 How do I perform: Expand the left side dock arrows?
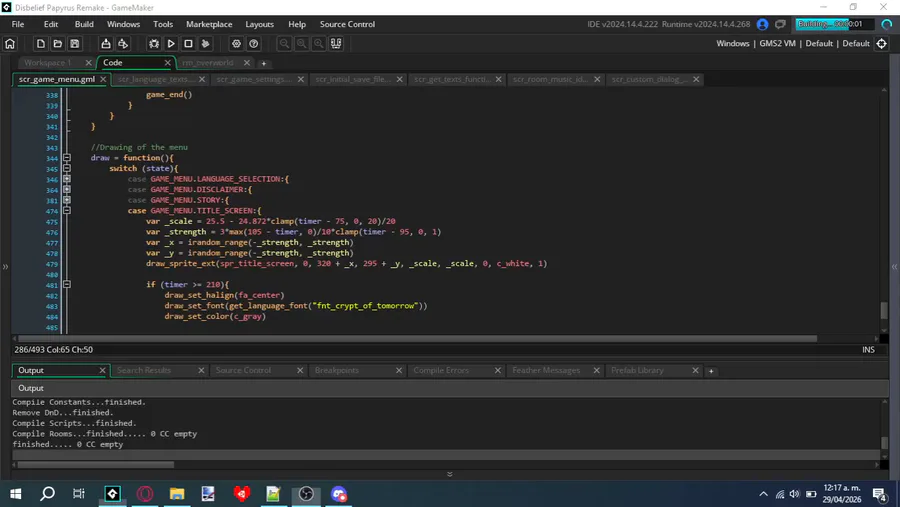(x=5, y=266)
